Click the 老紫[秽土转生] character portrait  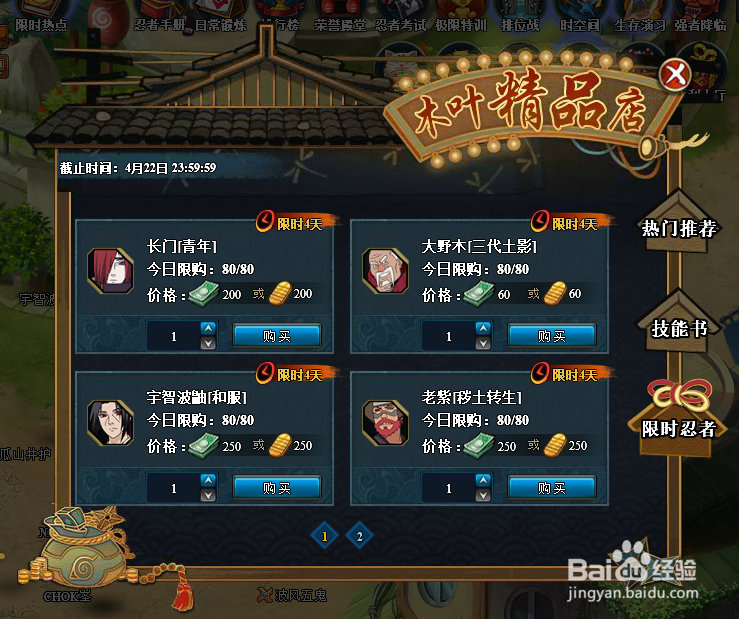(x=385, y=422)
